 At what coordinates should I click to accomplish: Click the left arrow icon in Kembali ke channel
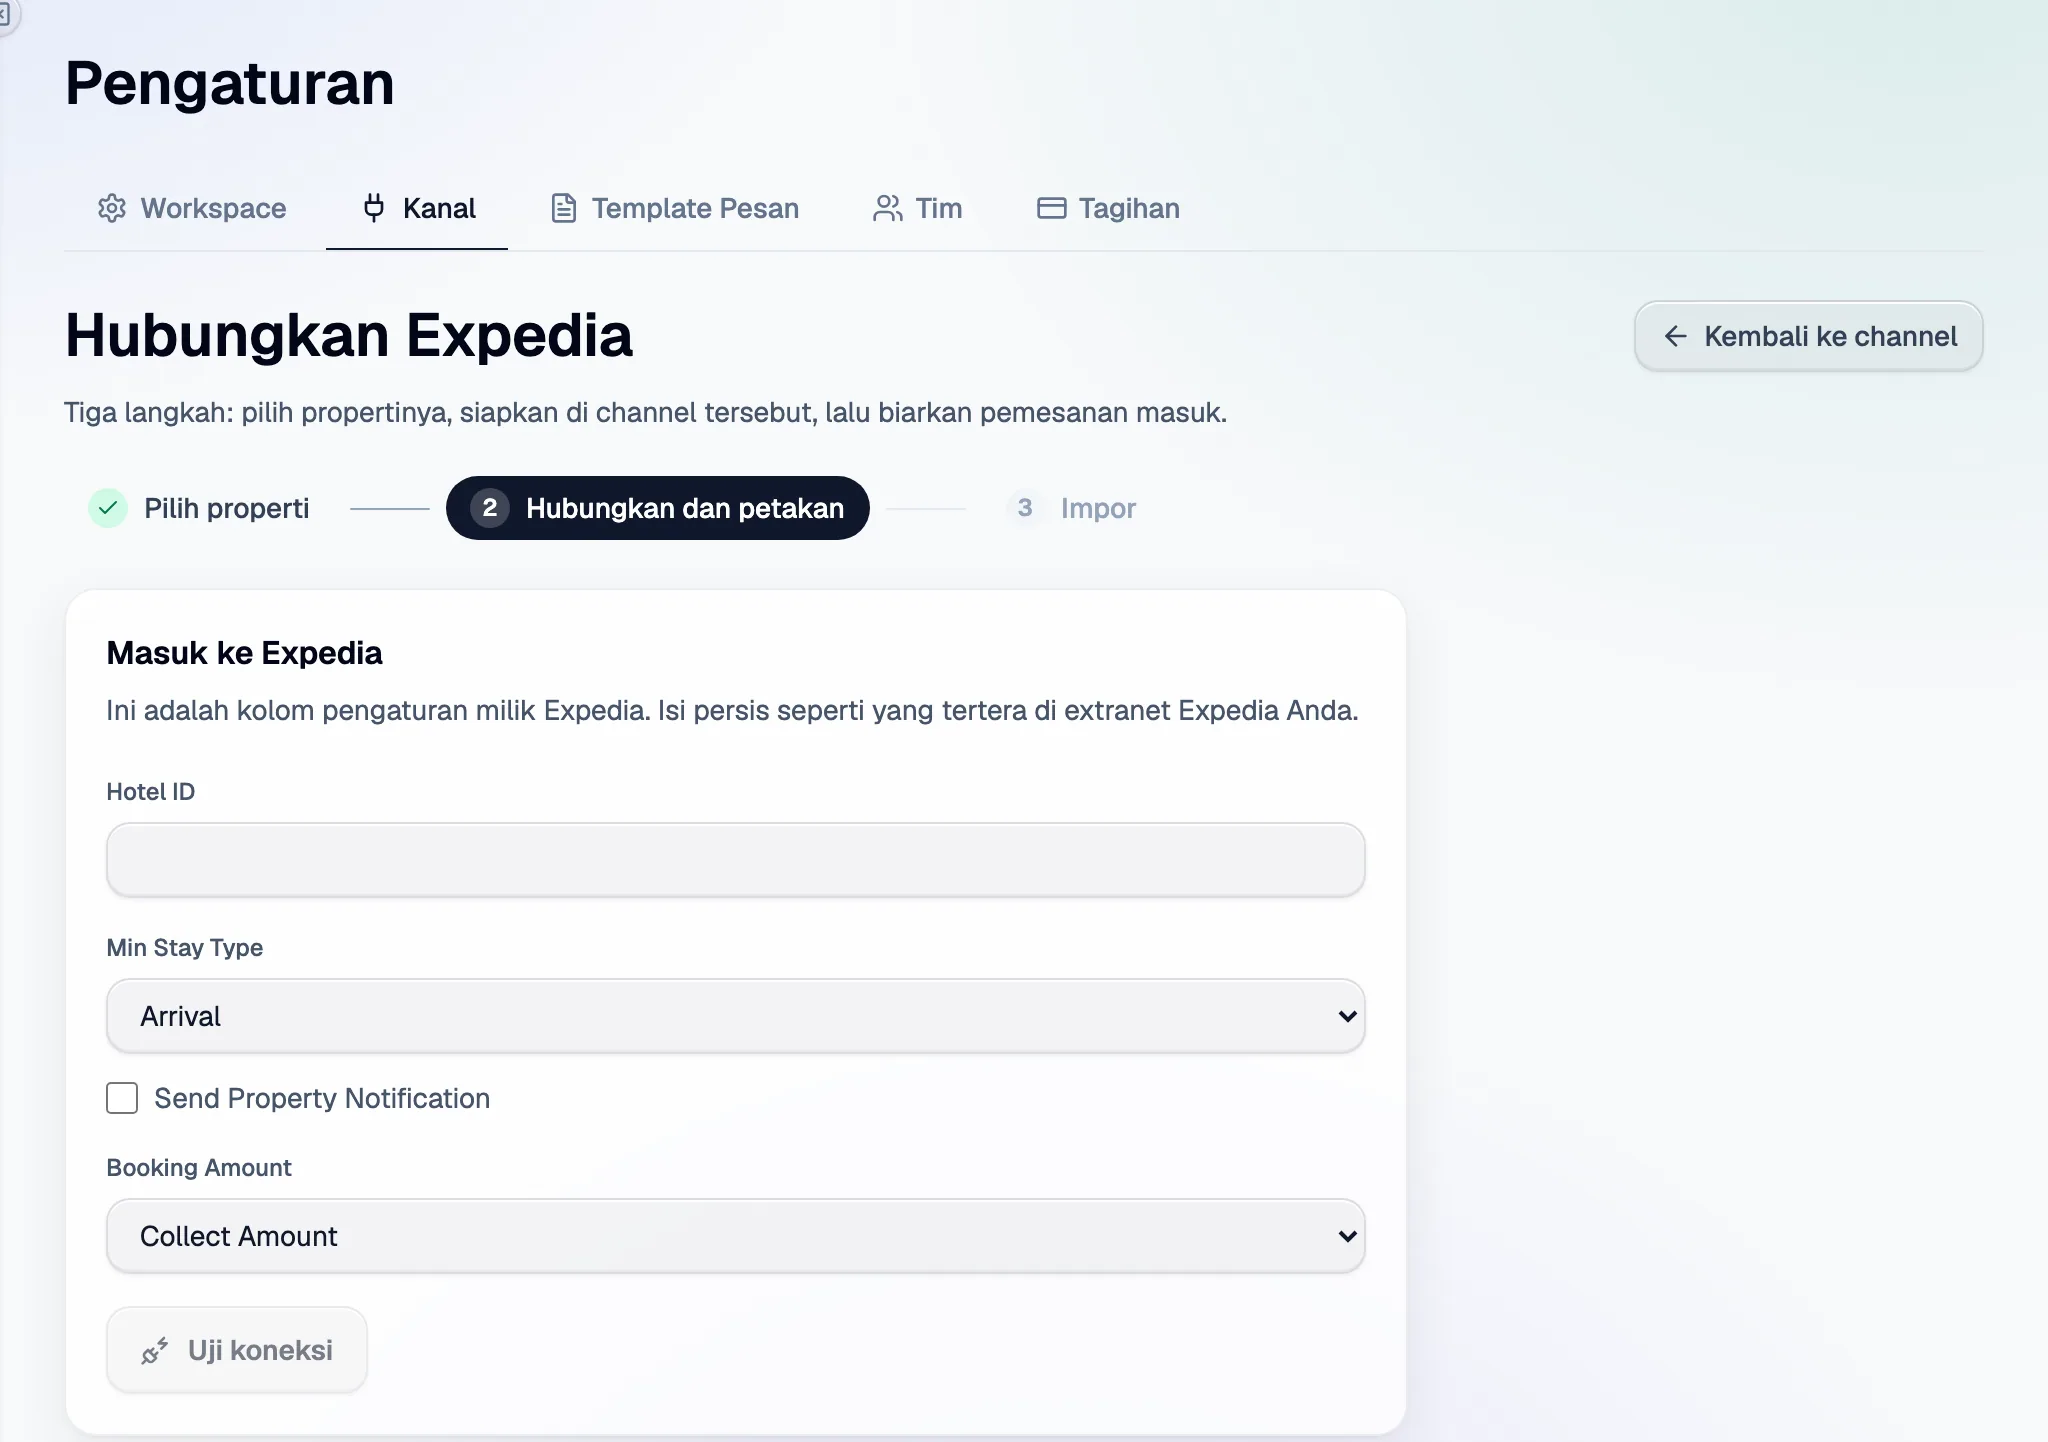point(1675,336)
